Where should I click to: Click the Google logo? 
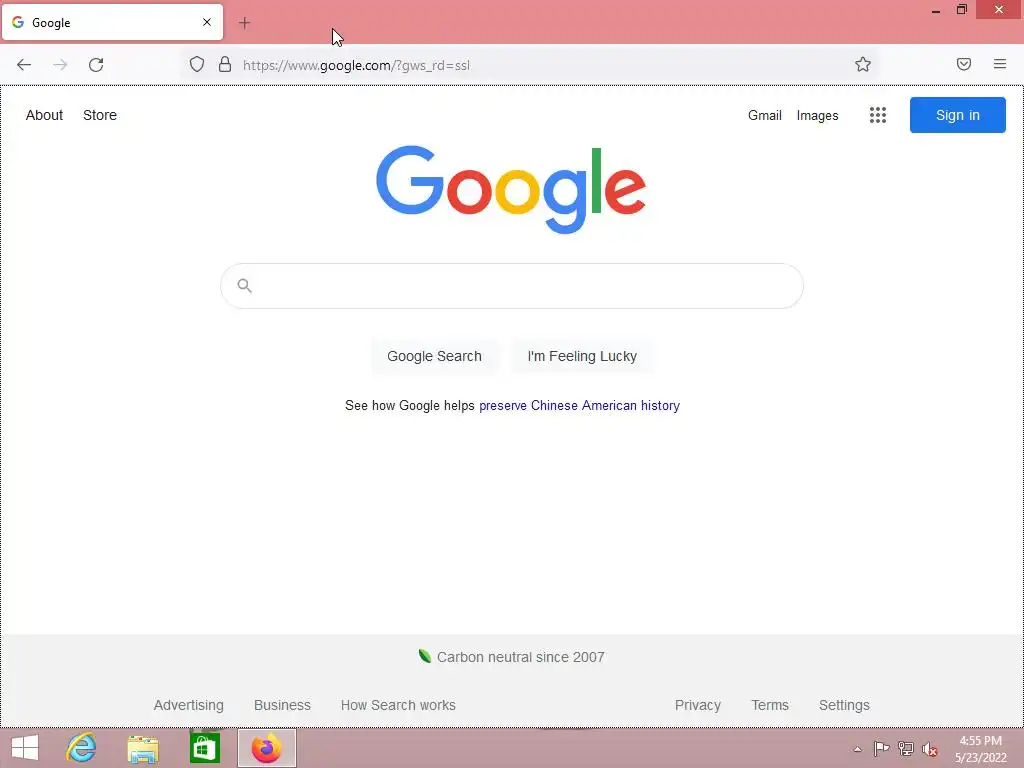pos(511,189)
